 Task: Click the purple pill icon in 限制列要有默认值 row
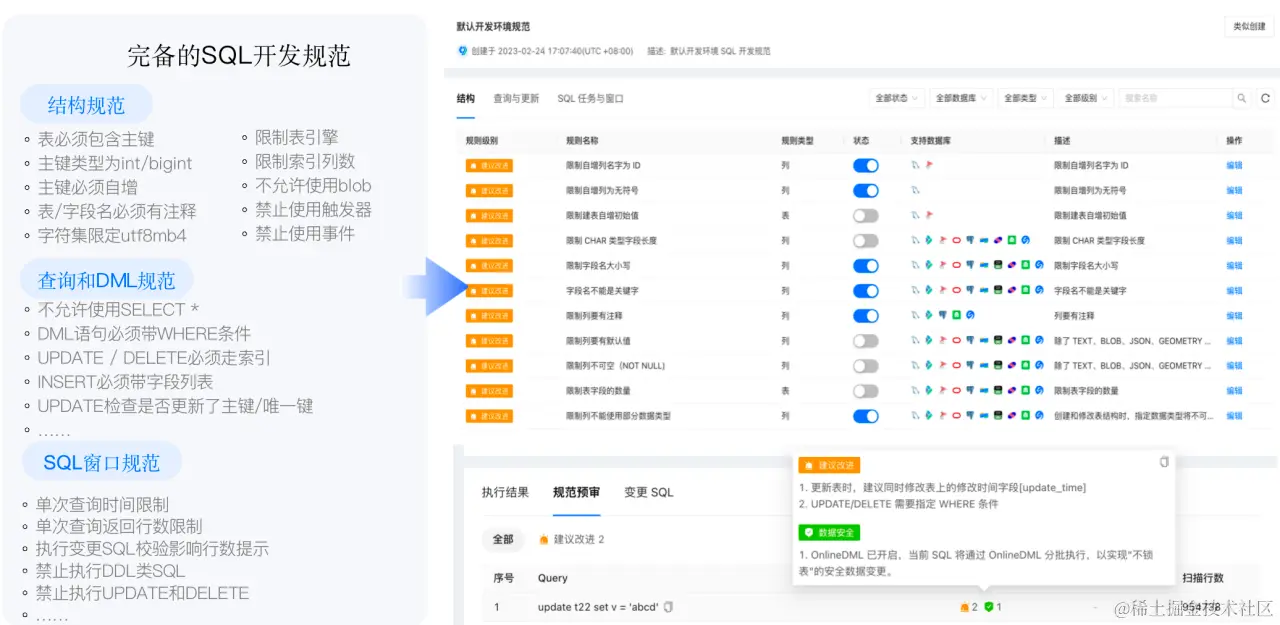[x=1012, y=340]
